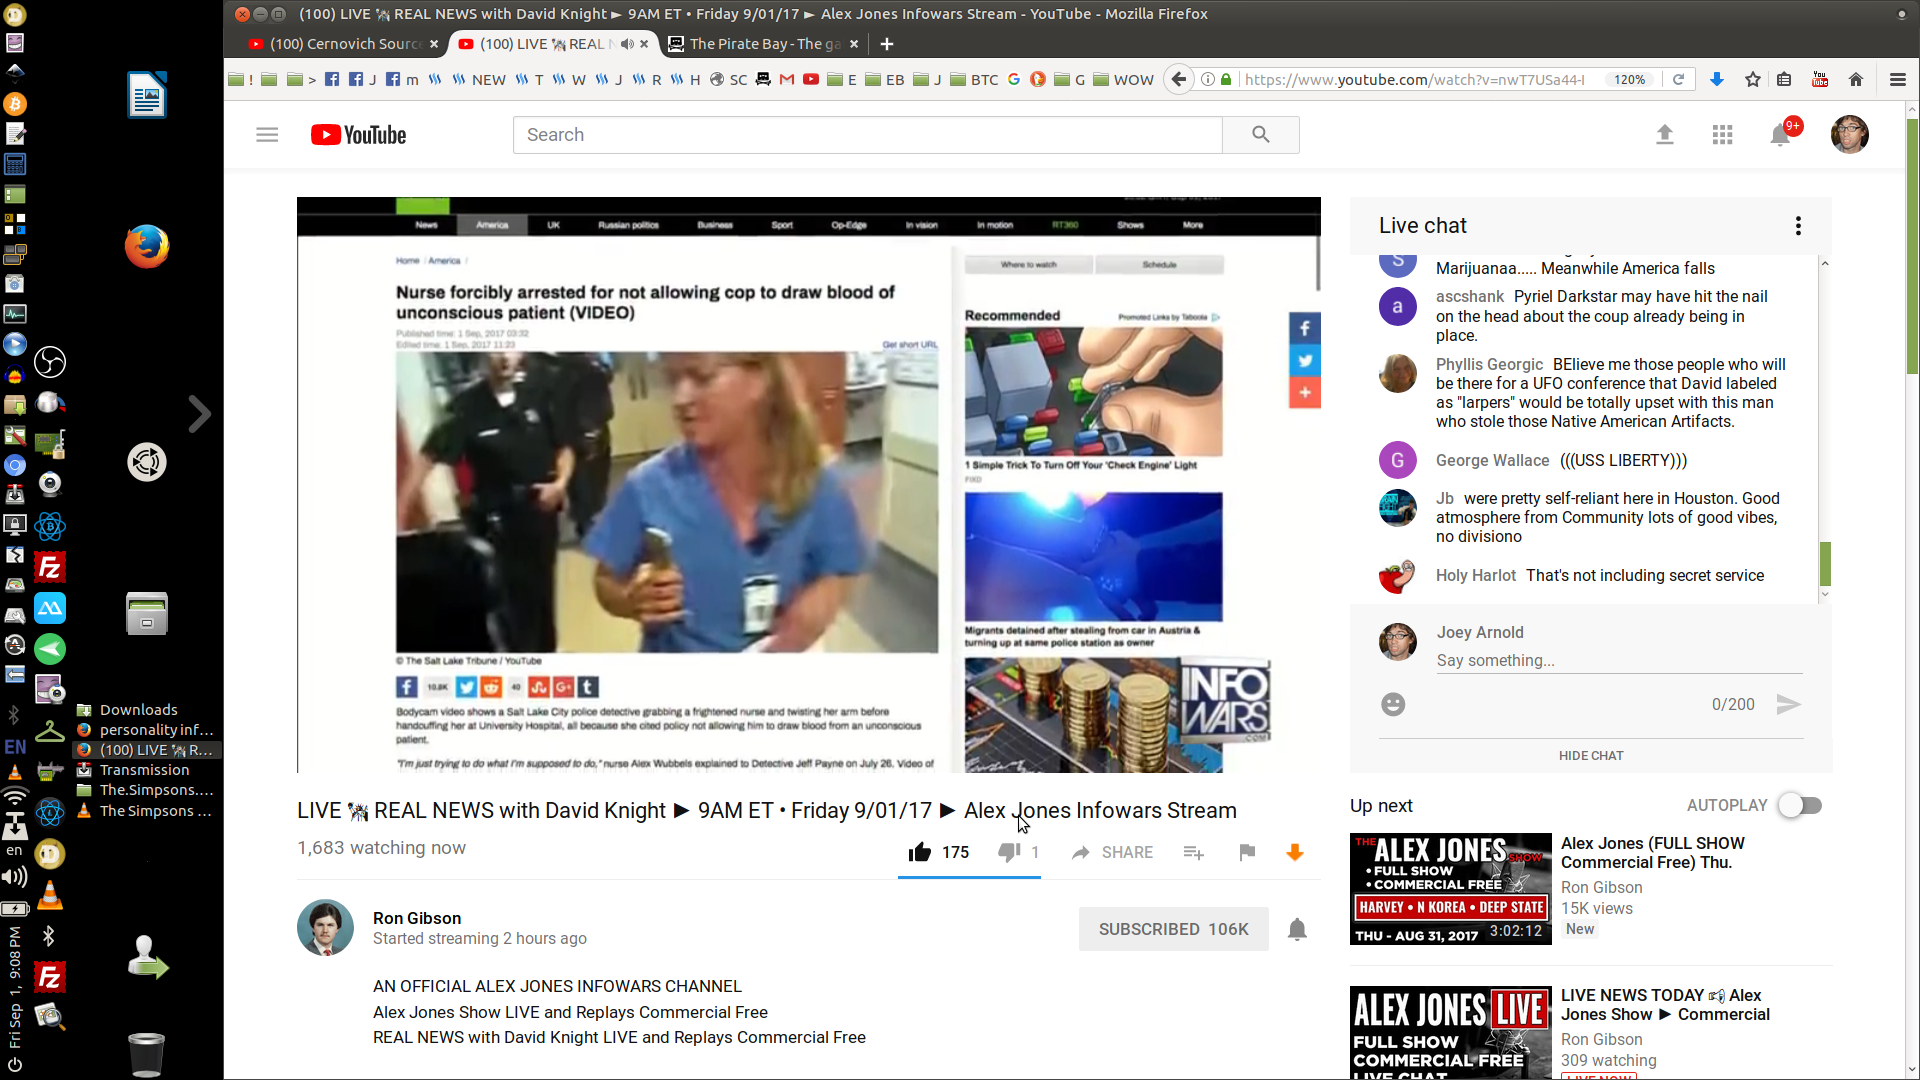Click the SHARE button
Screen dimensions: 1920x1080
point(1112,852)
